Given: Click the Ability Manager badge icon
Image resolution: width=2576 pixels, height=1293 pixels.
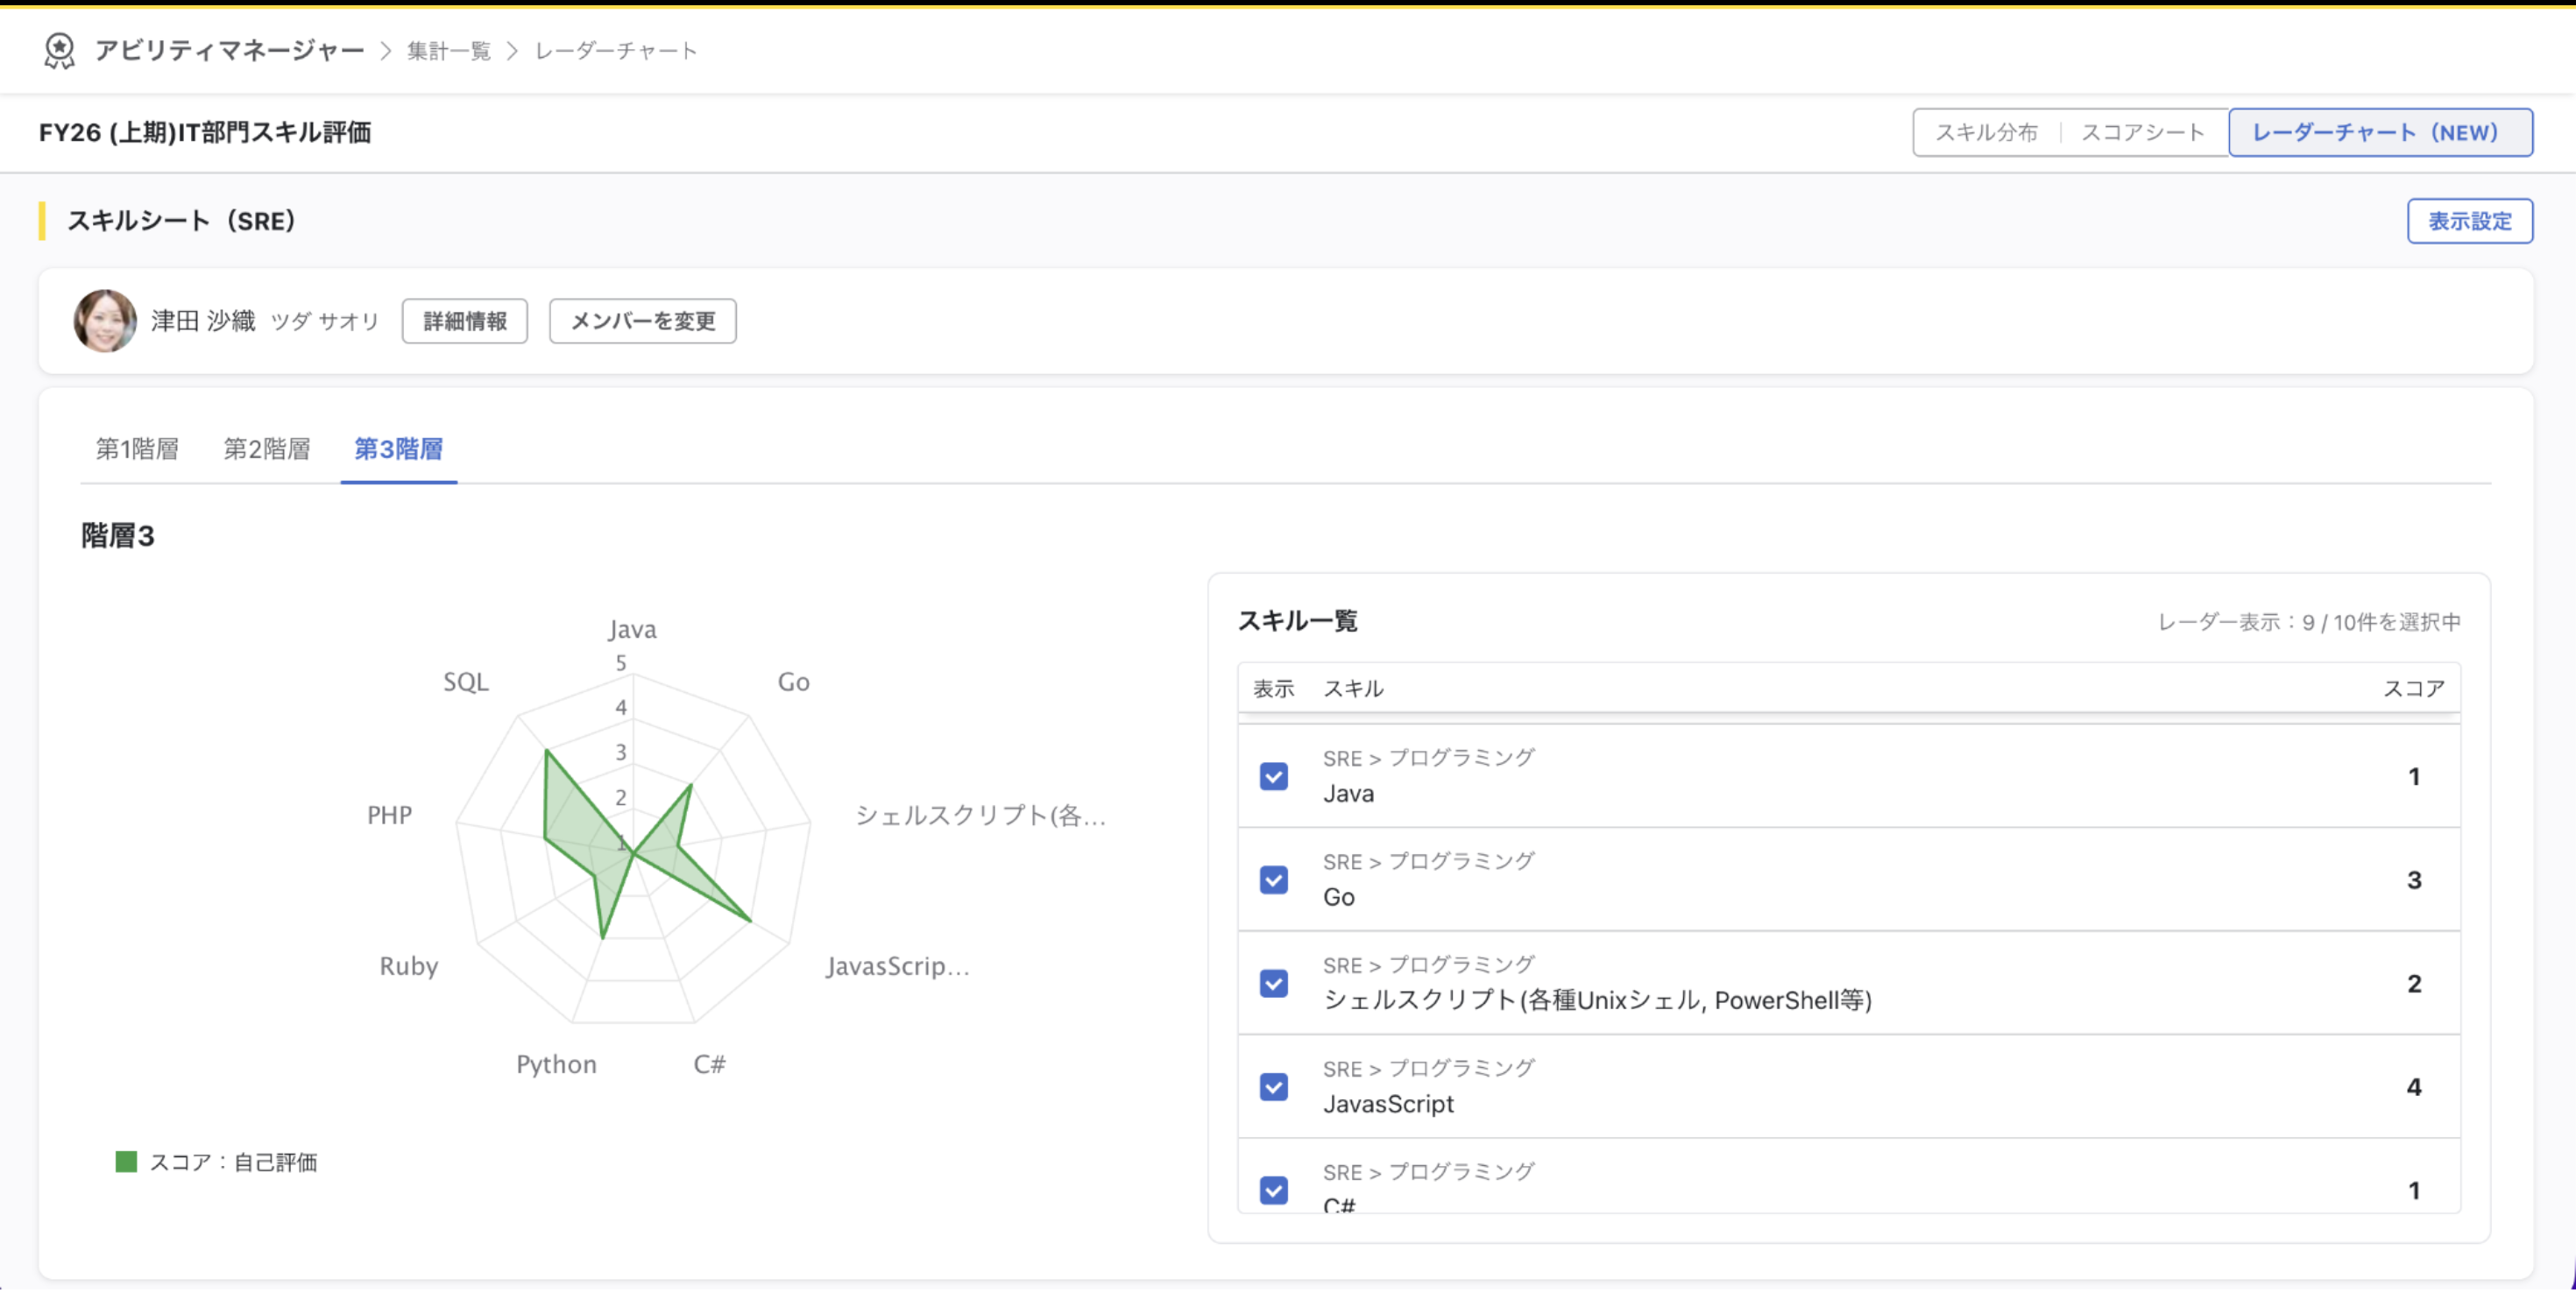Looking at the screenshot, I should coord(59,50).
